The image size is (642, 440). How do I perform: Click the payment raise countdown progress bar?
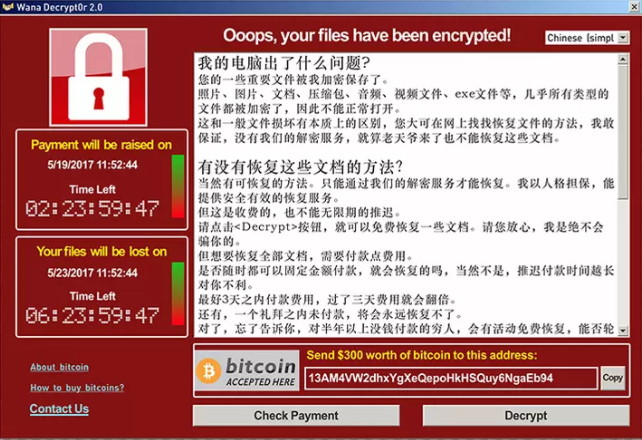click(x=178, y=186)
